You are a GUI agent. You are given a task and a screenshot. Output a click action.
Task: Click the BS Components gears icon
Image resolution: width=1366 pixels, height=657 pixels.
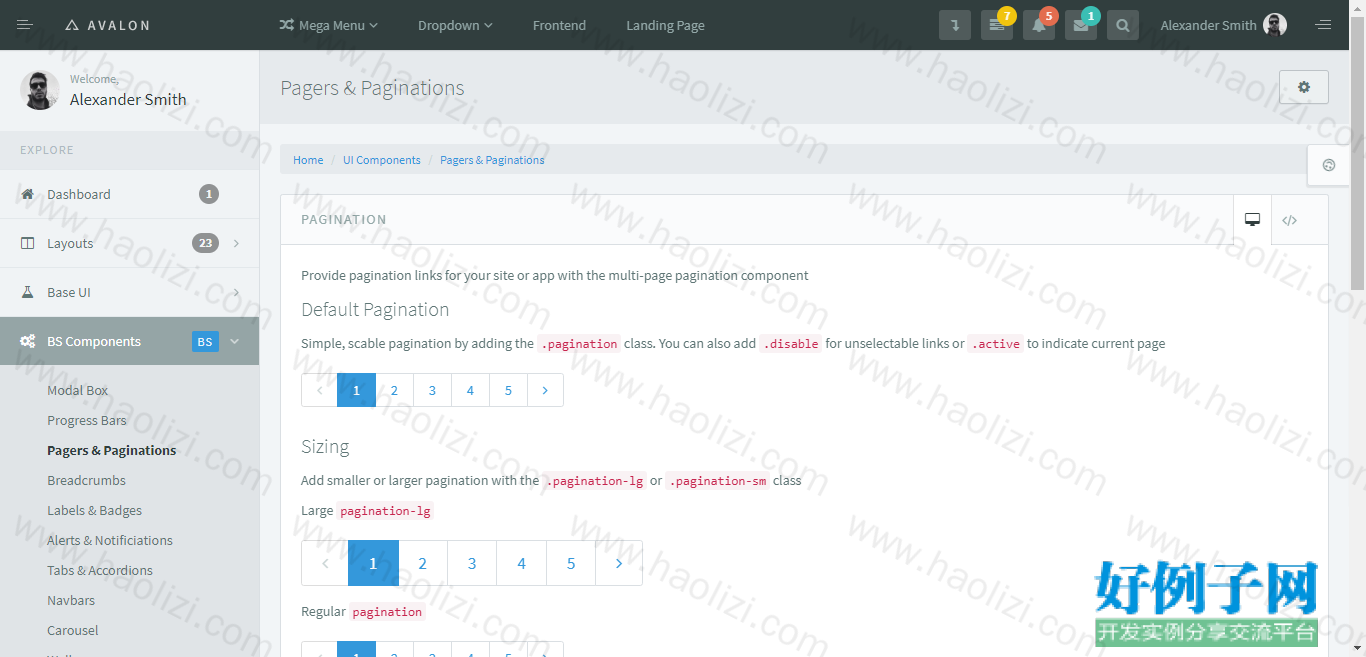[x=28, y=341]
